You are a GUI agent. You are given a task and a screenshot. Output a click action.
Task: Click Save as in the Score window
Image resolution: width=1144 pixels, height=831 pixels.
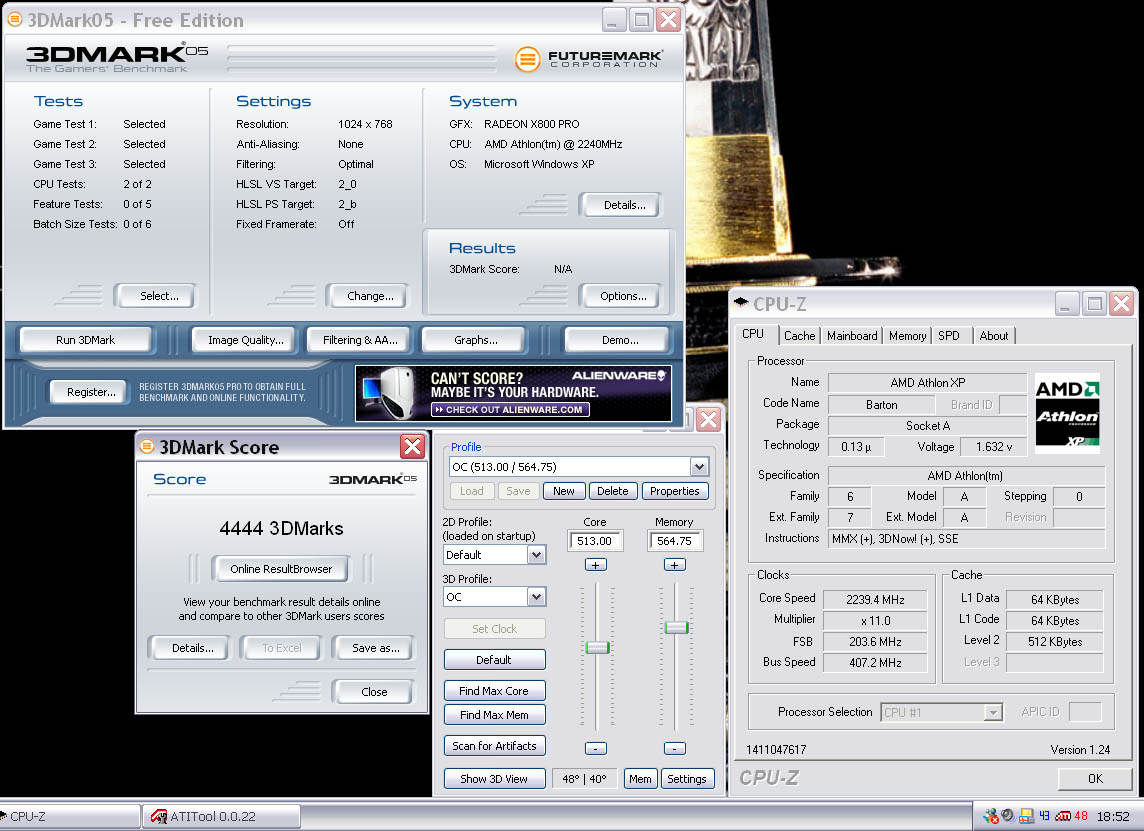[x=375, y=648]
